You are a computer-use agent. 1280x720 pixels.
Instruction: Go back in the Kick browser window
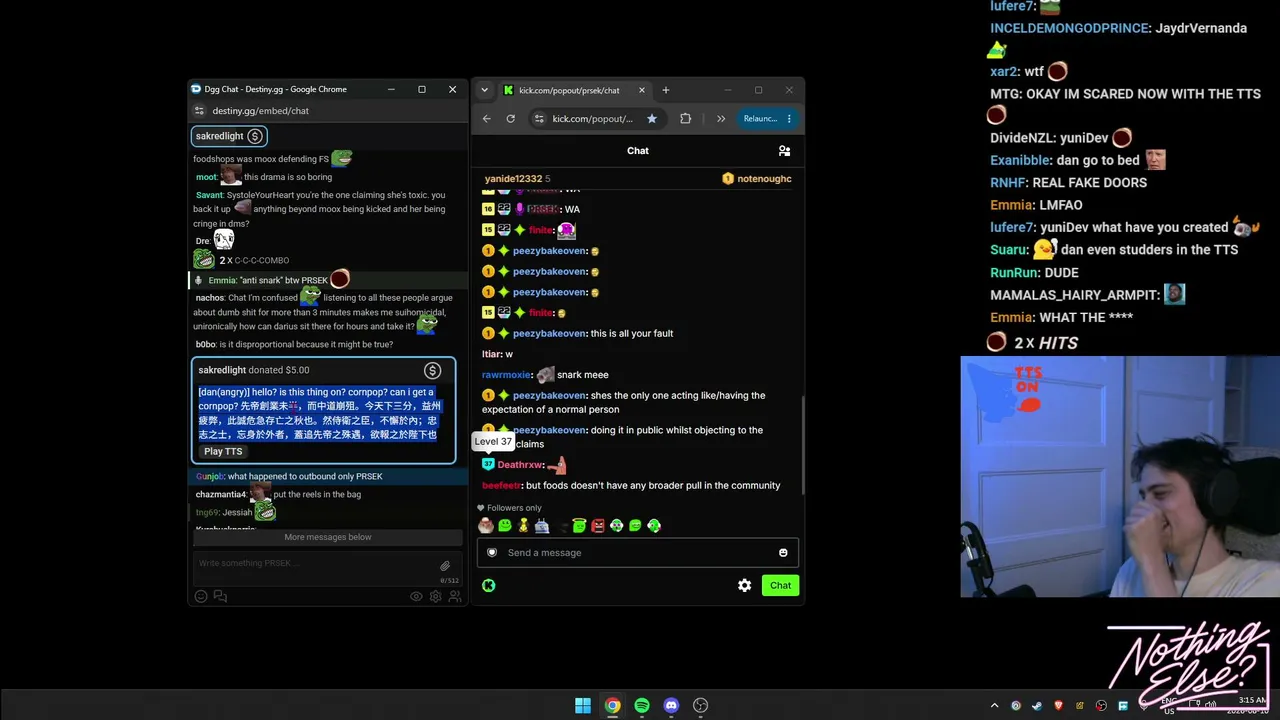(487, 118)
